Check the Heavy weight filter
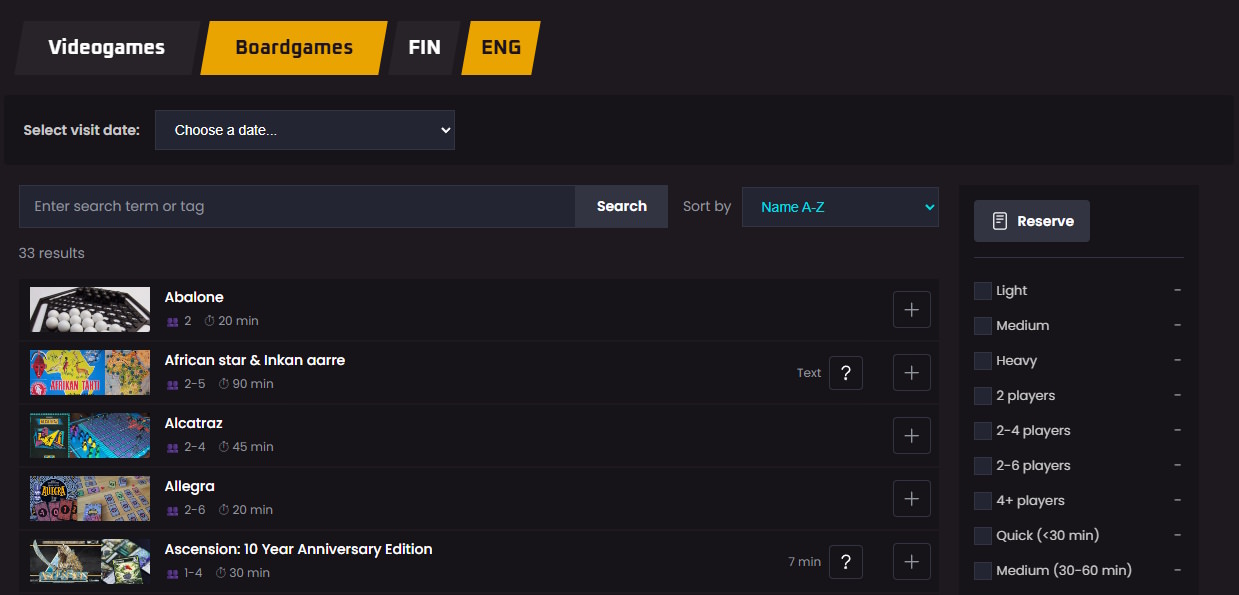The width and height of the screenshot is (1239, 595). click(983, 361)
